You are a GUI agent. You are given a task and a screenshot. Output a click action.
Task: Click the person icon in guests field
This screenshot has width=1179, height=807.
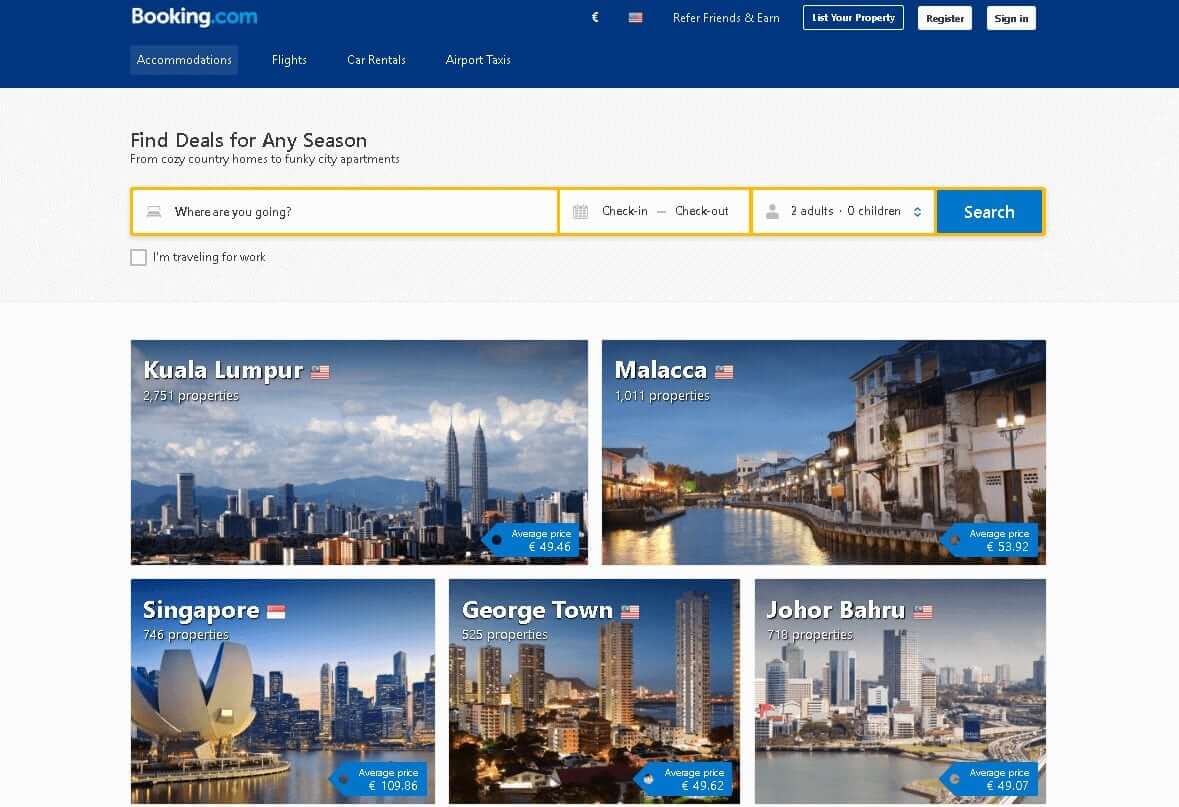[772, 211]
